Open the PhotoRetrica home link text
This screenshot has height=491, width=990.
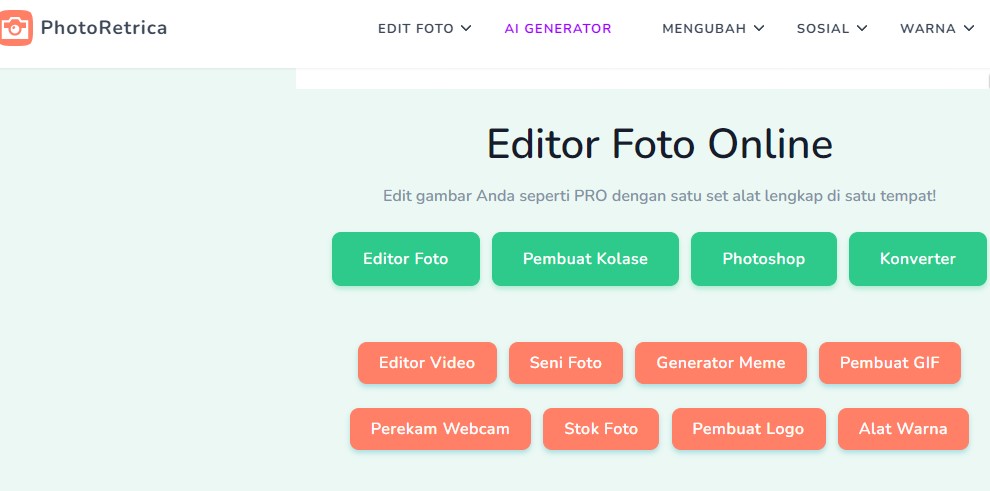103,28
